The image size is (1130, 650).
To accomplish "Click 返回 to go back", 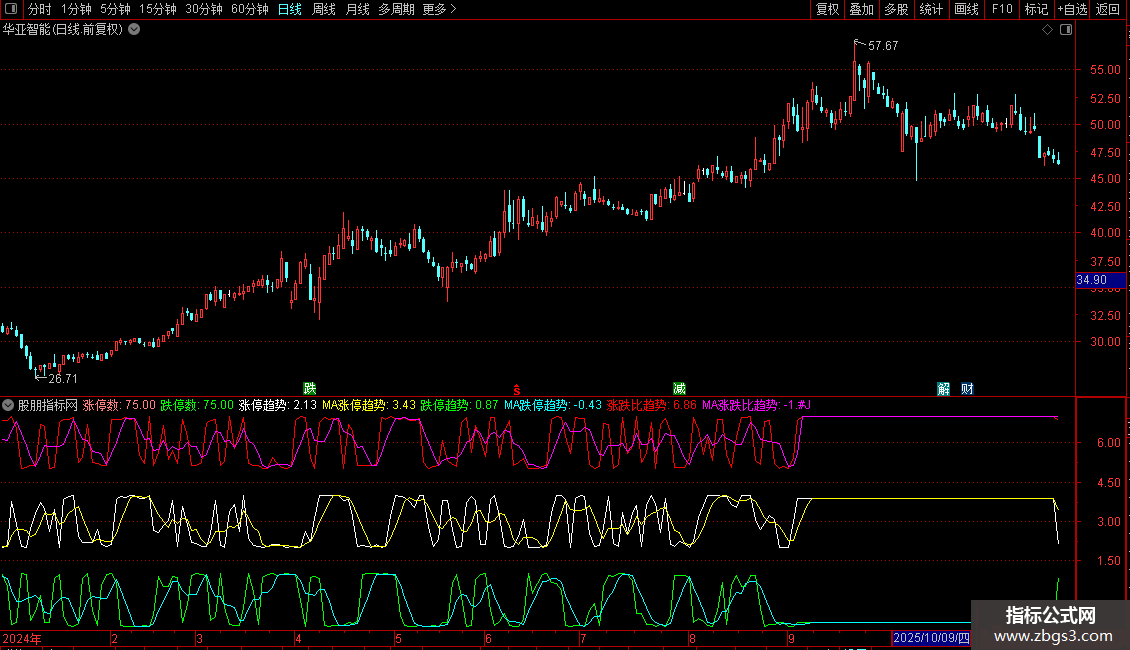I will (x=1108, y=9).
